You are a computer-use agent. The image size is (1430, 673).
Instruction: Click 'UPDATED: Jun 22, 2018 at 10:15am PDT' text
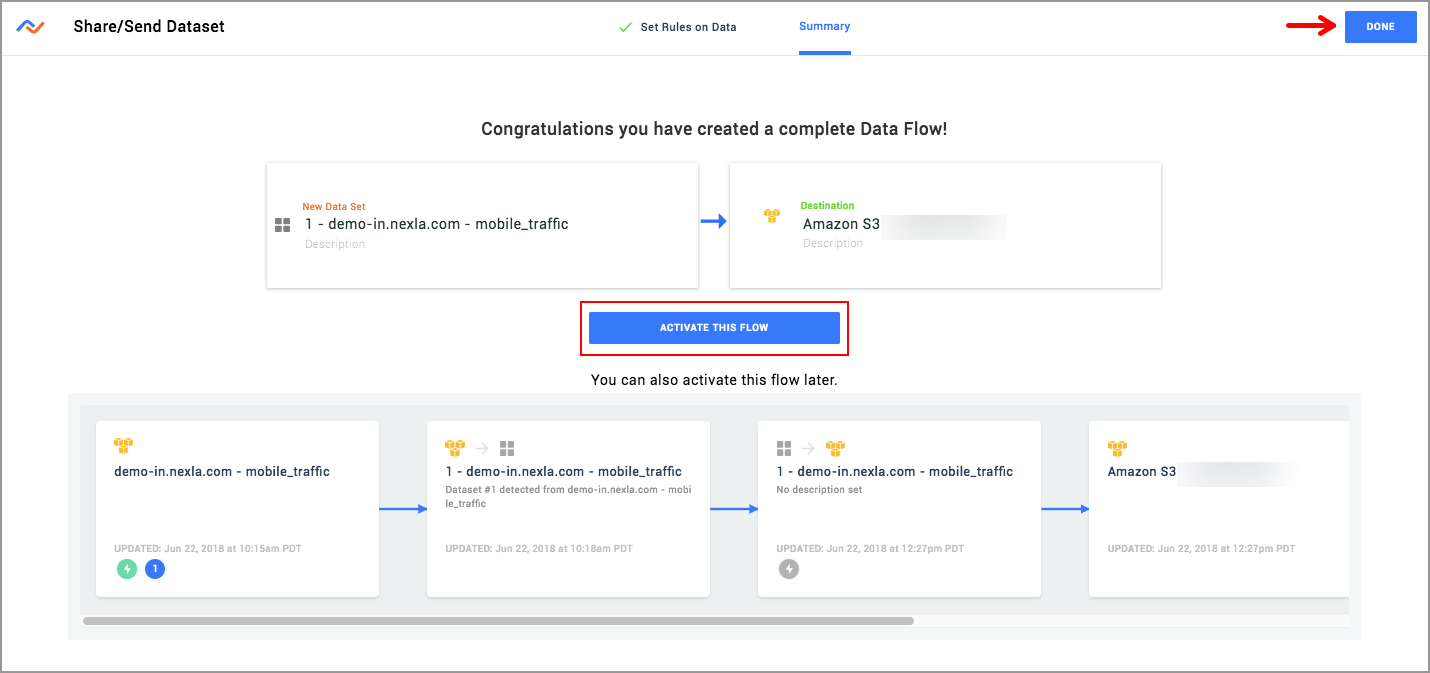pos(208,548)
